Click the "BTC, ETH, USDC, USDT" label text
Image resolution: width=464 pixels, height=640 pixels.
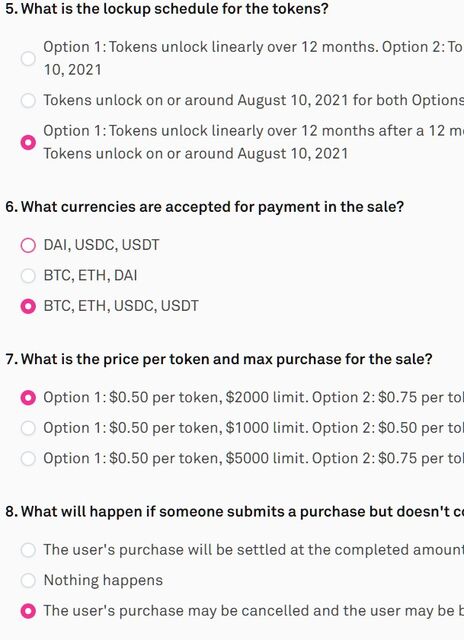[121, 306]
